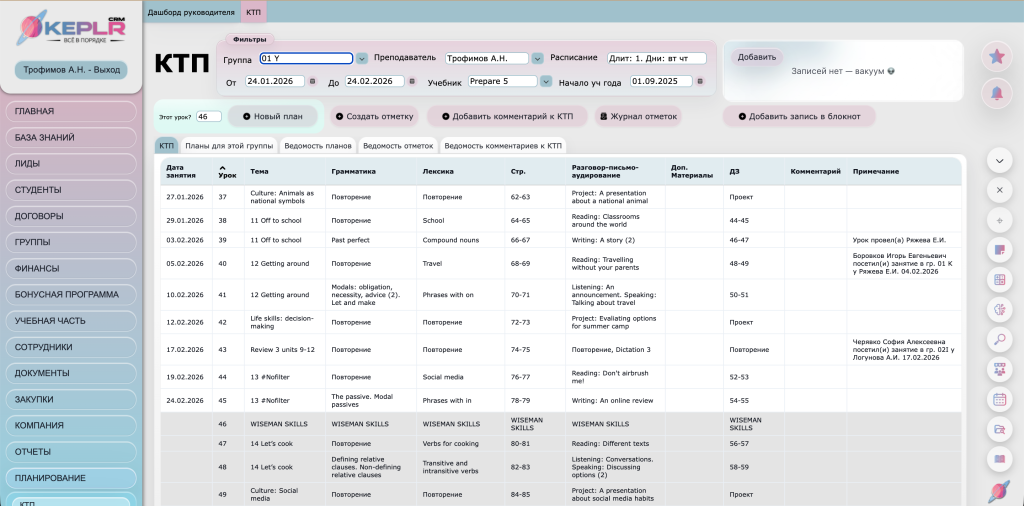
Task: Expand the Группа dropdown arrow
Action: point(362,58)
